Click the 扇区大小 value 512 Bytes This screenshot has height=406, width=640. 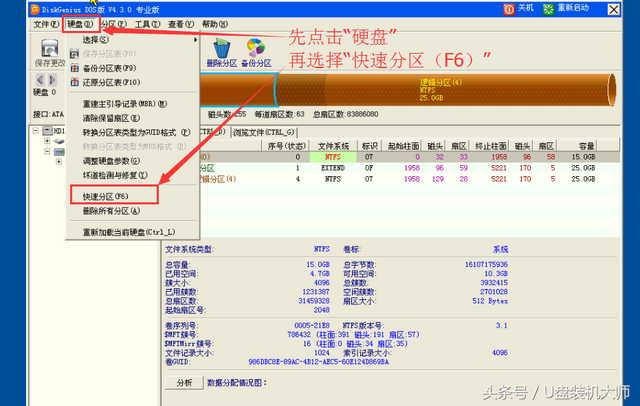point(490,301)
